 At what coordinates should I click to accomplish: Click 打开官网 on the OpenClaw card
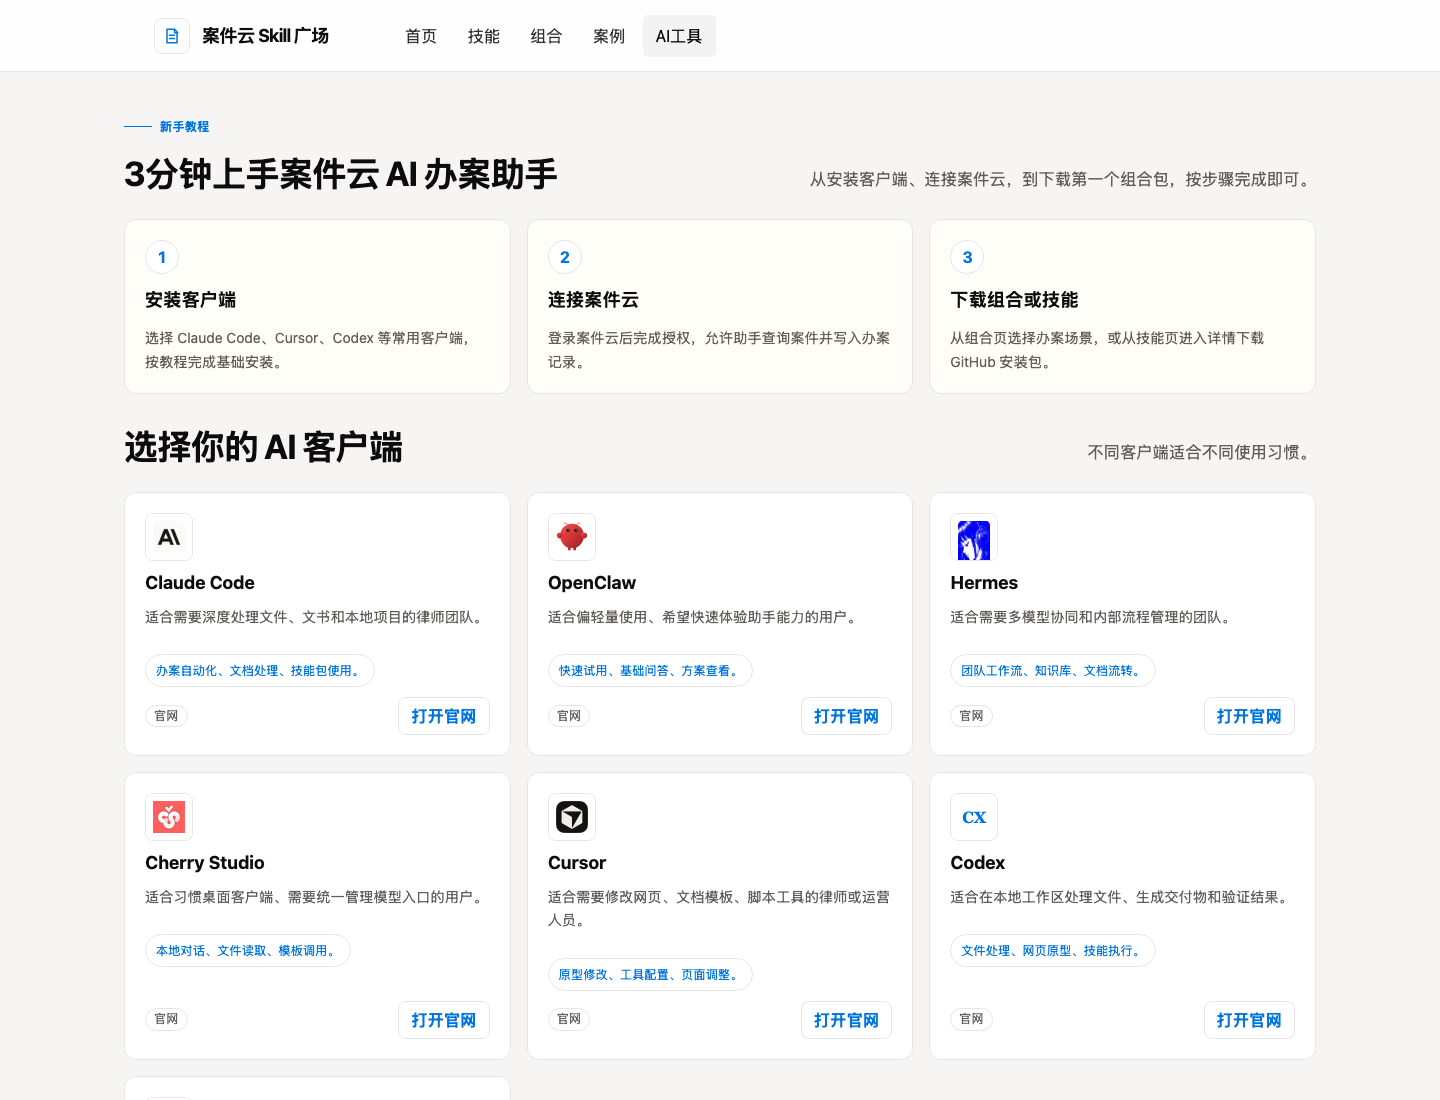pos(846,716)
